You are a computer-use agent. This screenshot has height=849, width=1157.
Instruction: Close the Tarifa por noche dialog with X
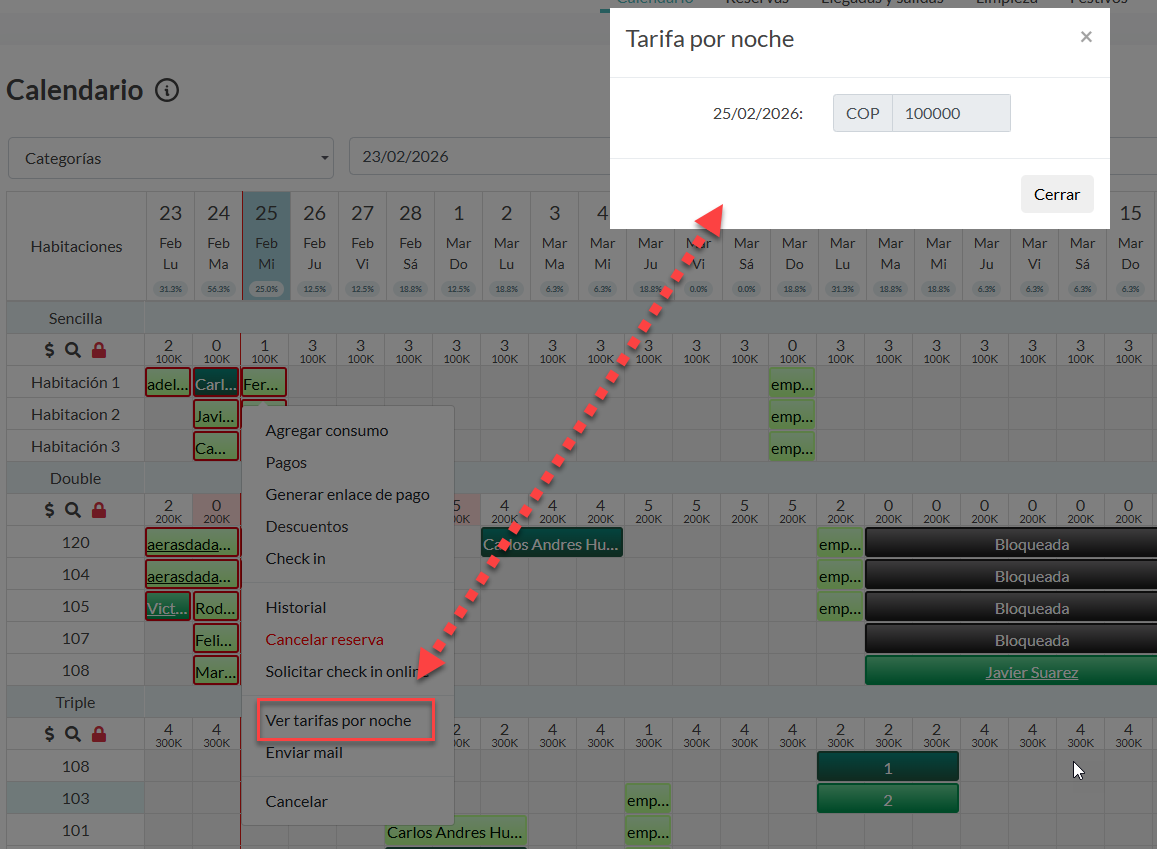click(1086, 37)
